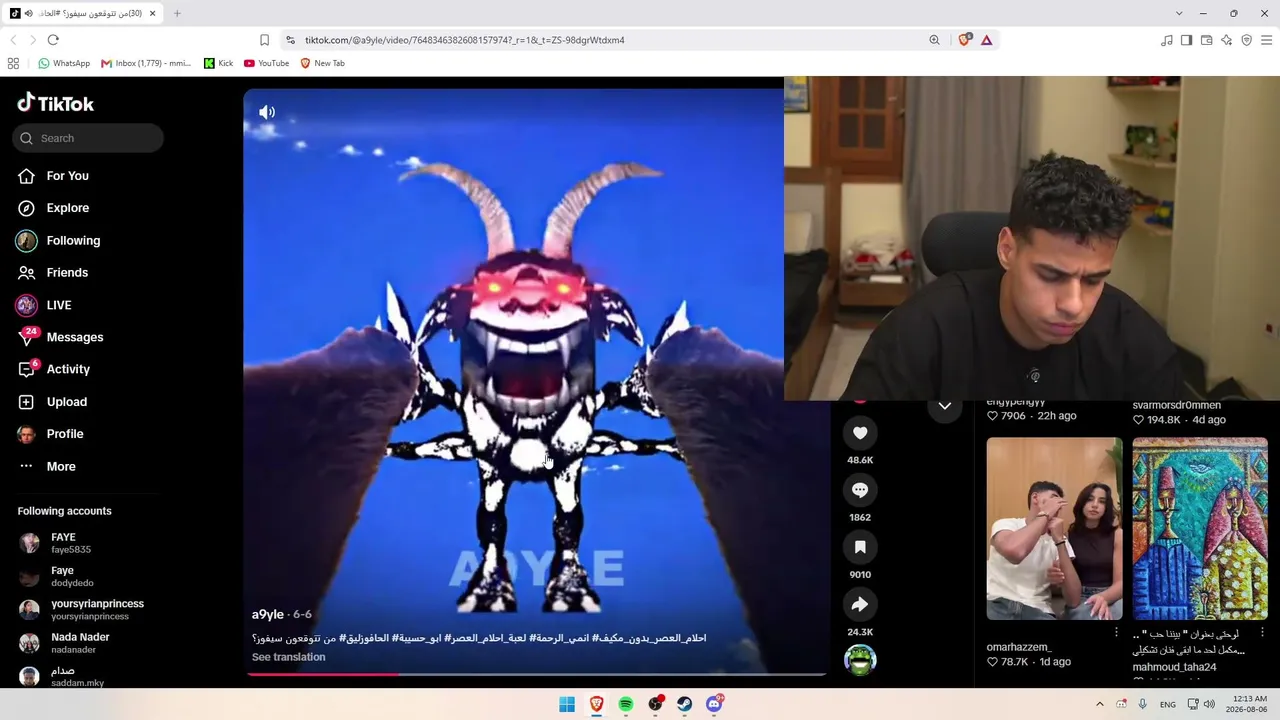Open Discord from the taskbar
Image resolution: width=1280 pixels, height=720 pixels.
click(x=714, y=704)
